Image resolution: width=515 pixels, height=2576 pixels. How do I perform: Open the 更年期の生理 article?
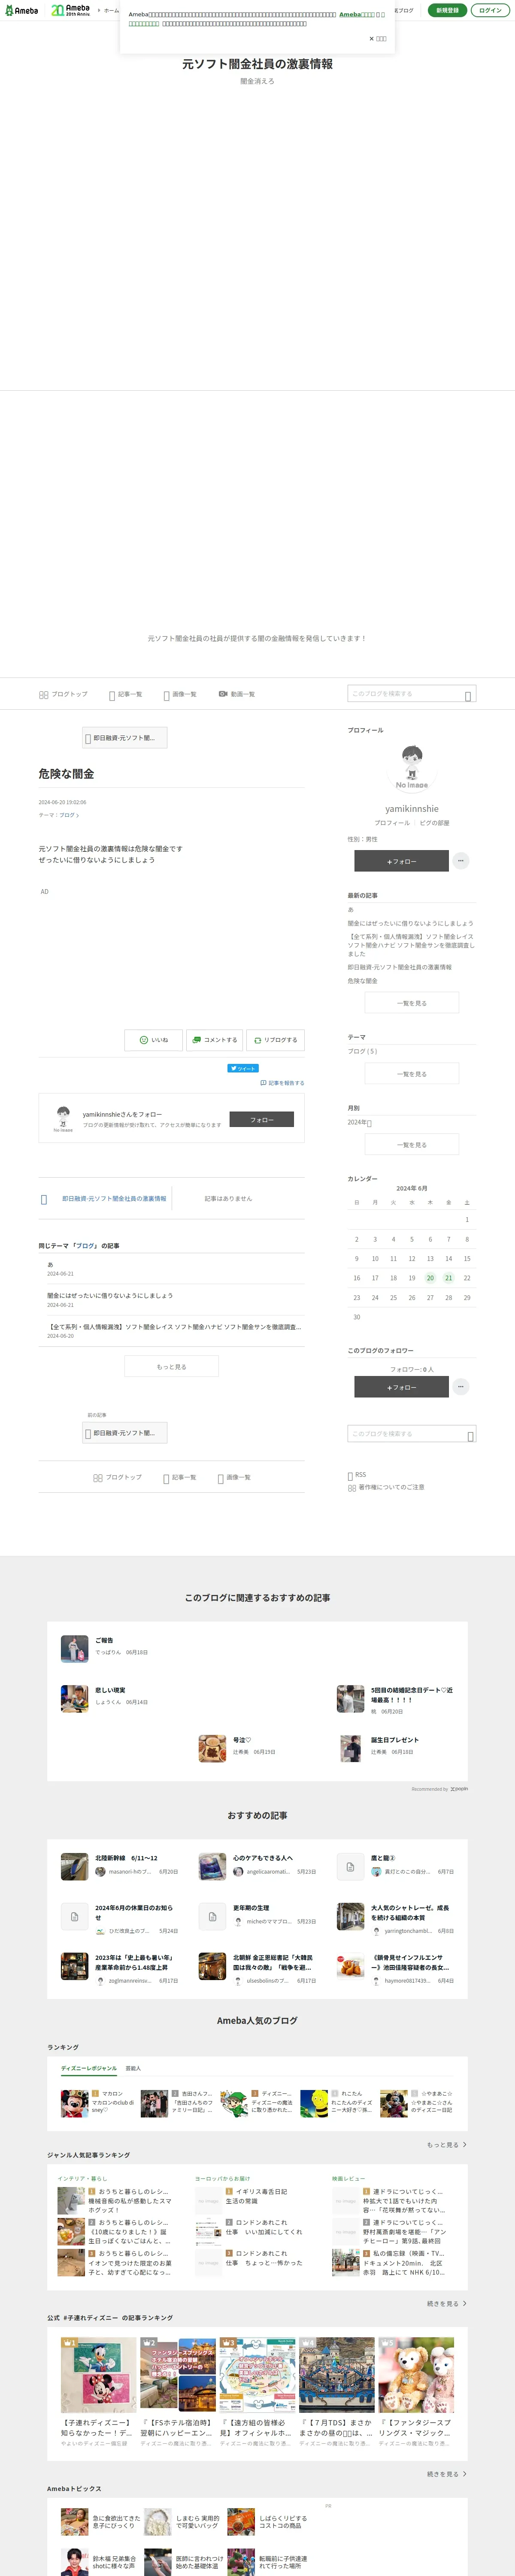(251, 1908)
